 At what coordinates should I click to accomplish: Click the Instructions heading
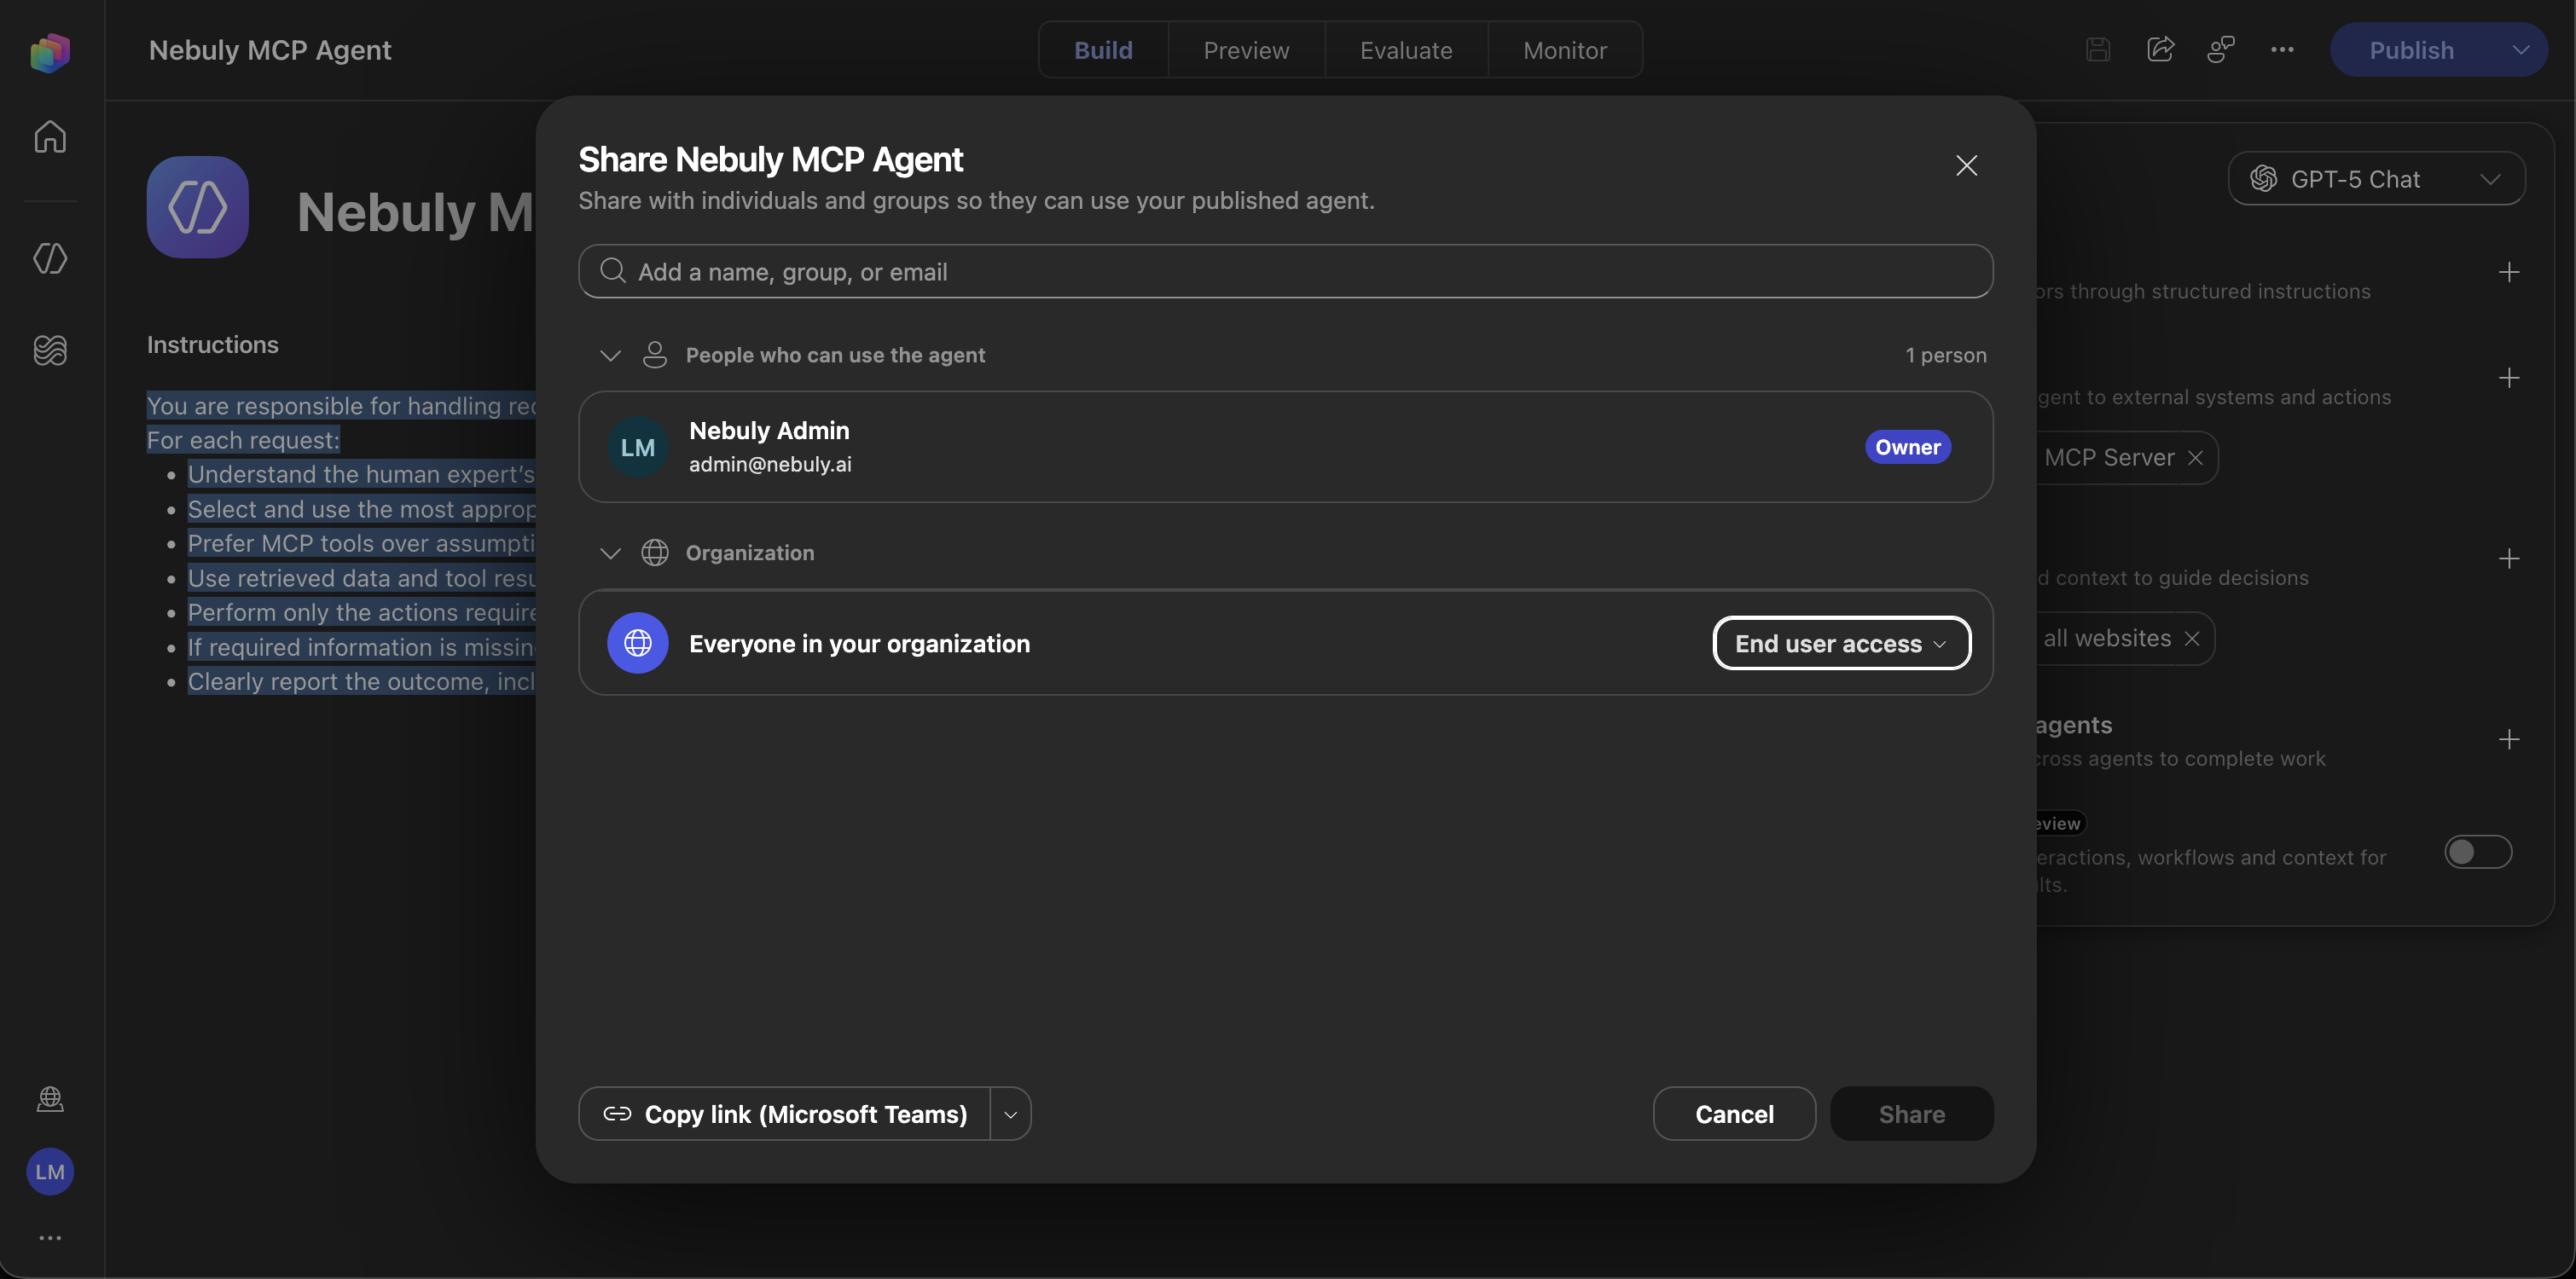pyautogui.click(x=213, y=345)
